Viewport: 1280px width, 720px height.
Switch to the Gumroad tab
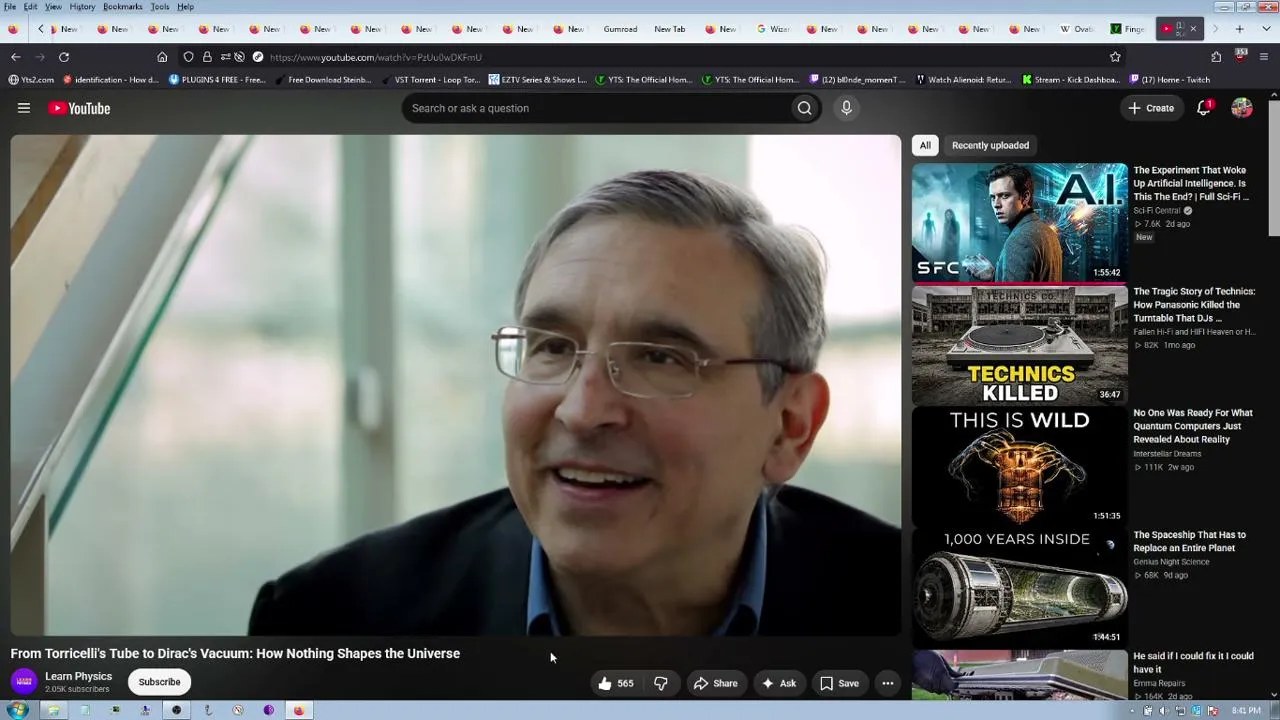click(x=620, y=29)
